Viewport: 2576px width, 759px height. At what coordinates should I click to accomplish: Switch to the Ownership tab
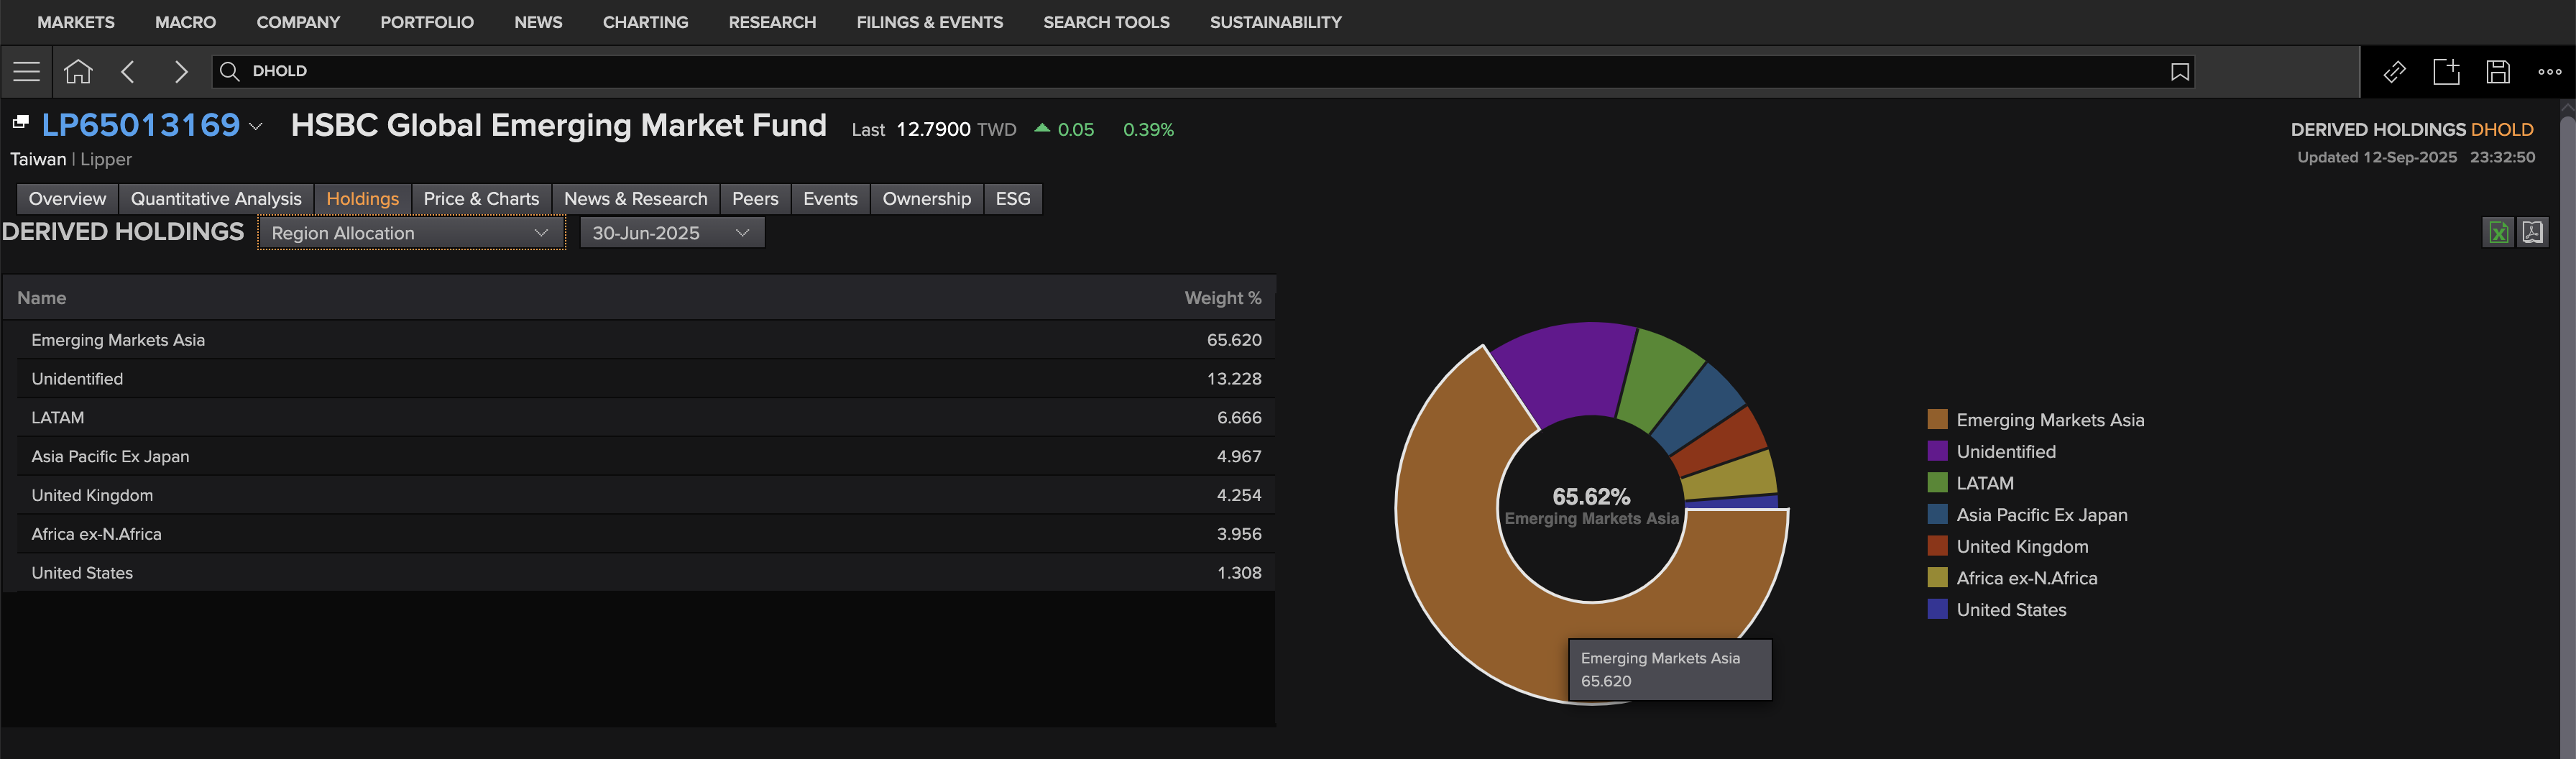coord(926,199)
